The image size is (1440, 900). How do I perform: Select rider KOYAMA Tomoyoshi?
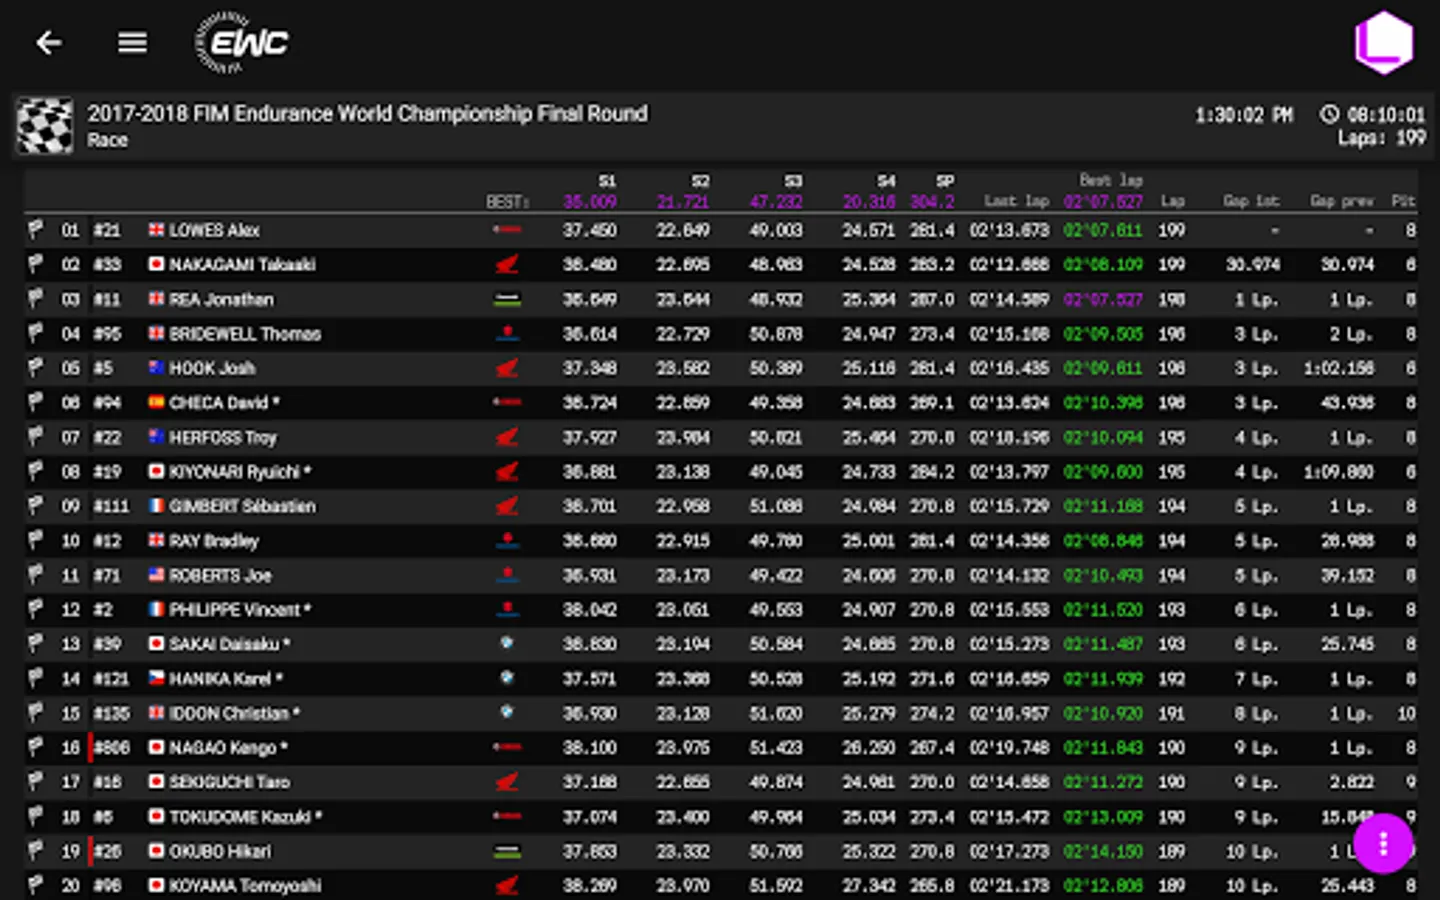(245, 886)
